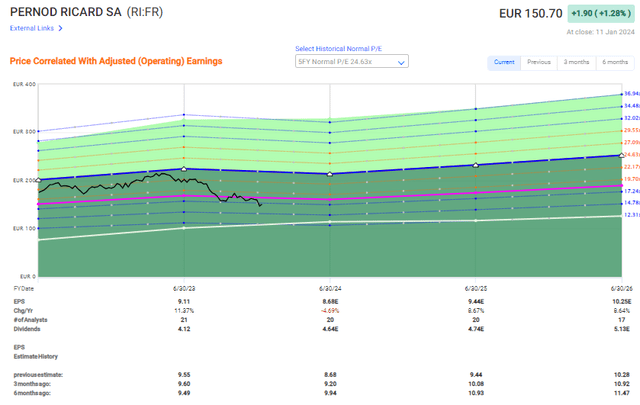Viewport: 640px width, 405px height.
Task: Click the 27.09 P/E line label
Action: (x=631, y=142)
